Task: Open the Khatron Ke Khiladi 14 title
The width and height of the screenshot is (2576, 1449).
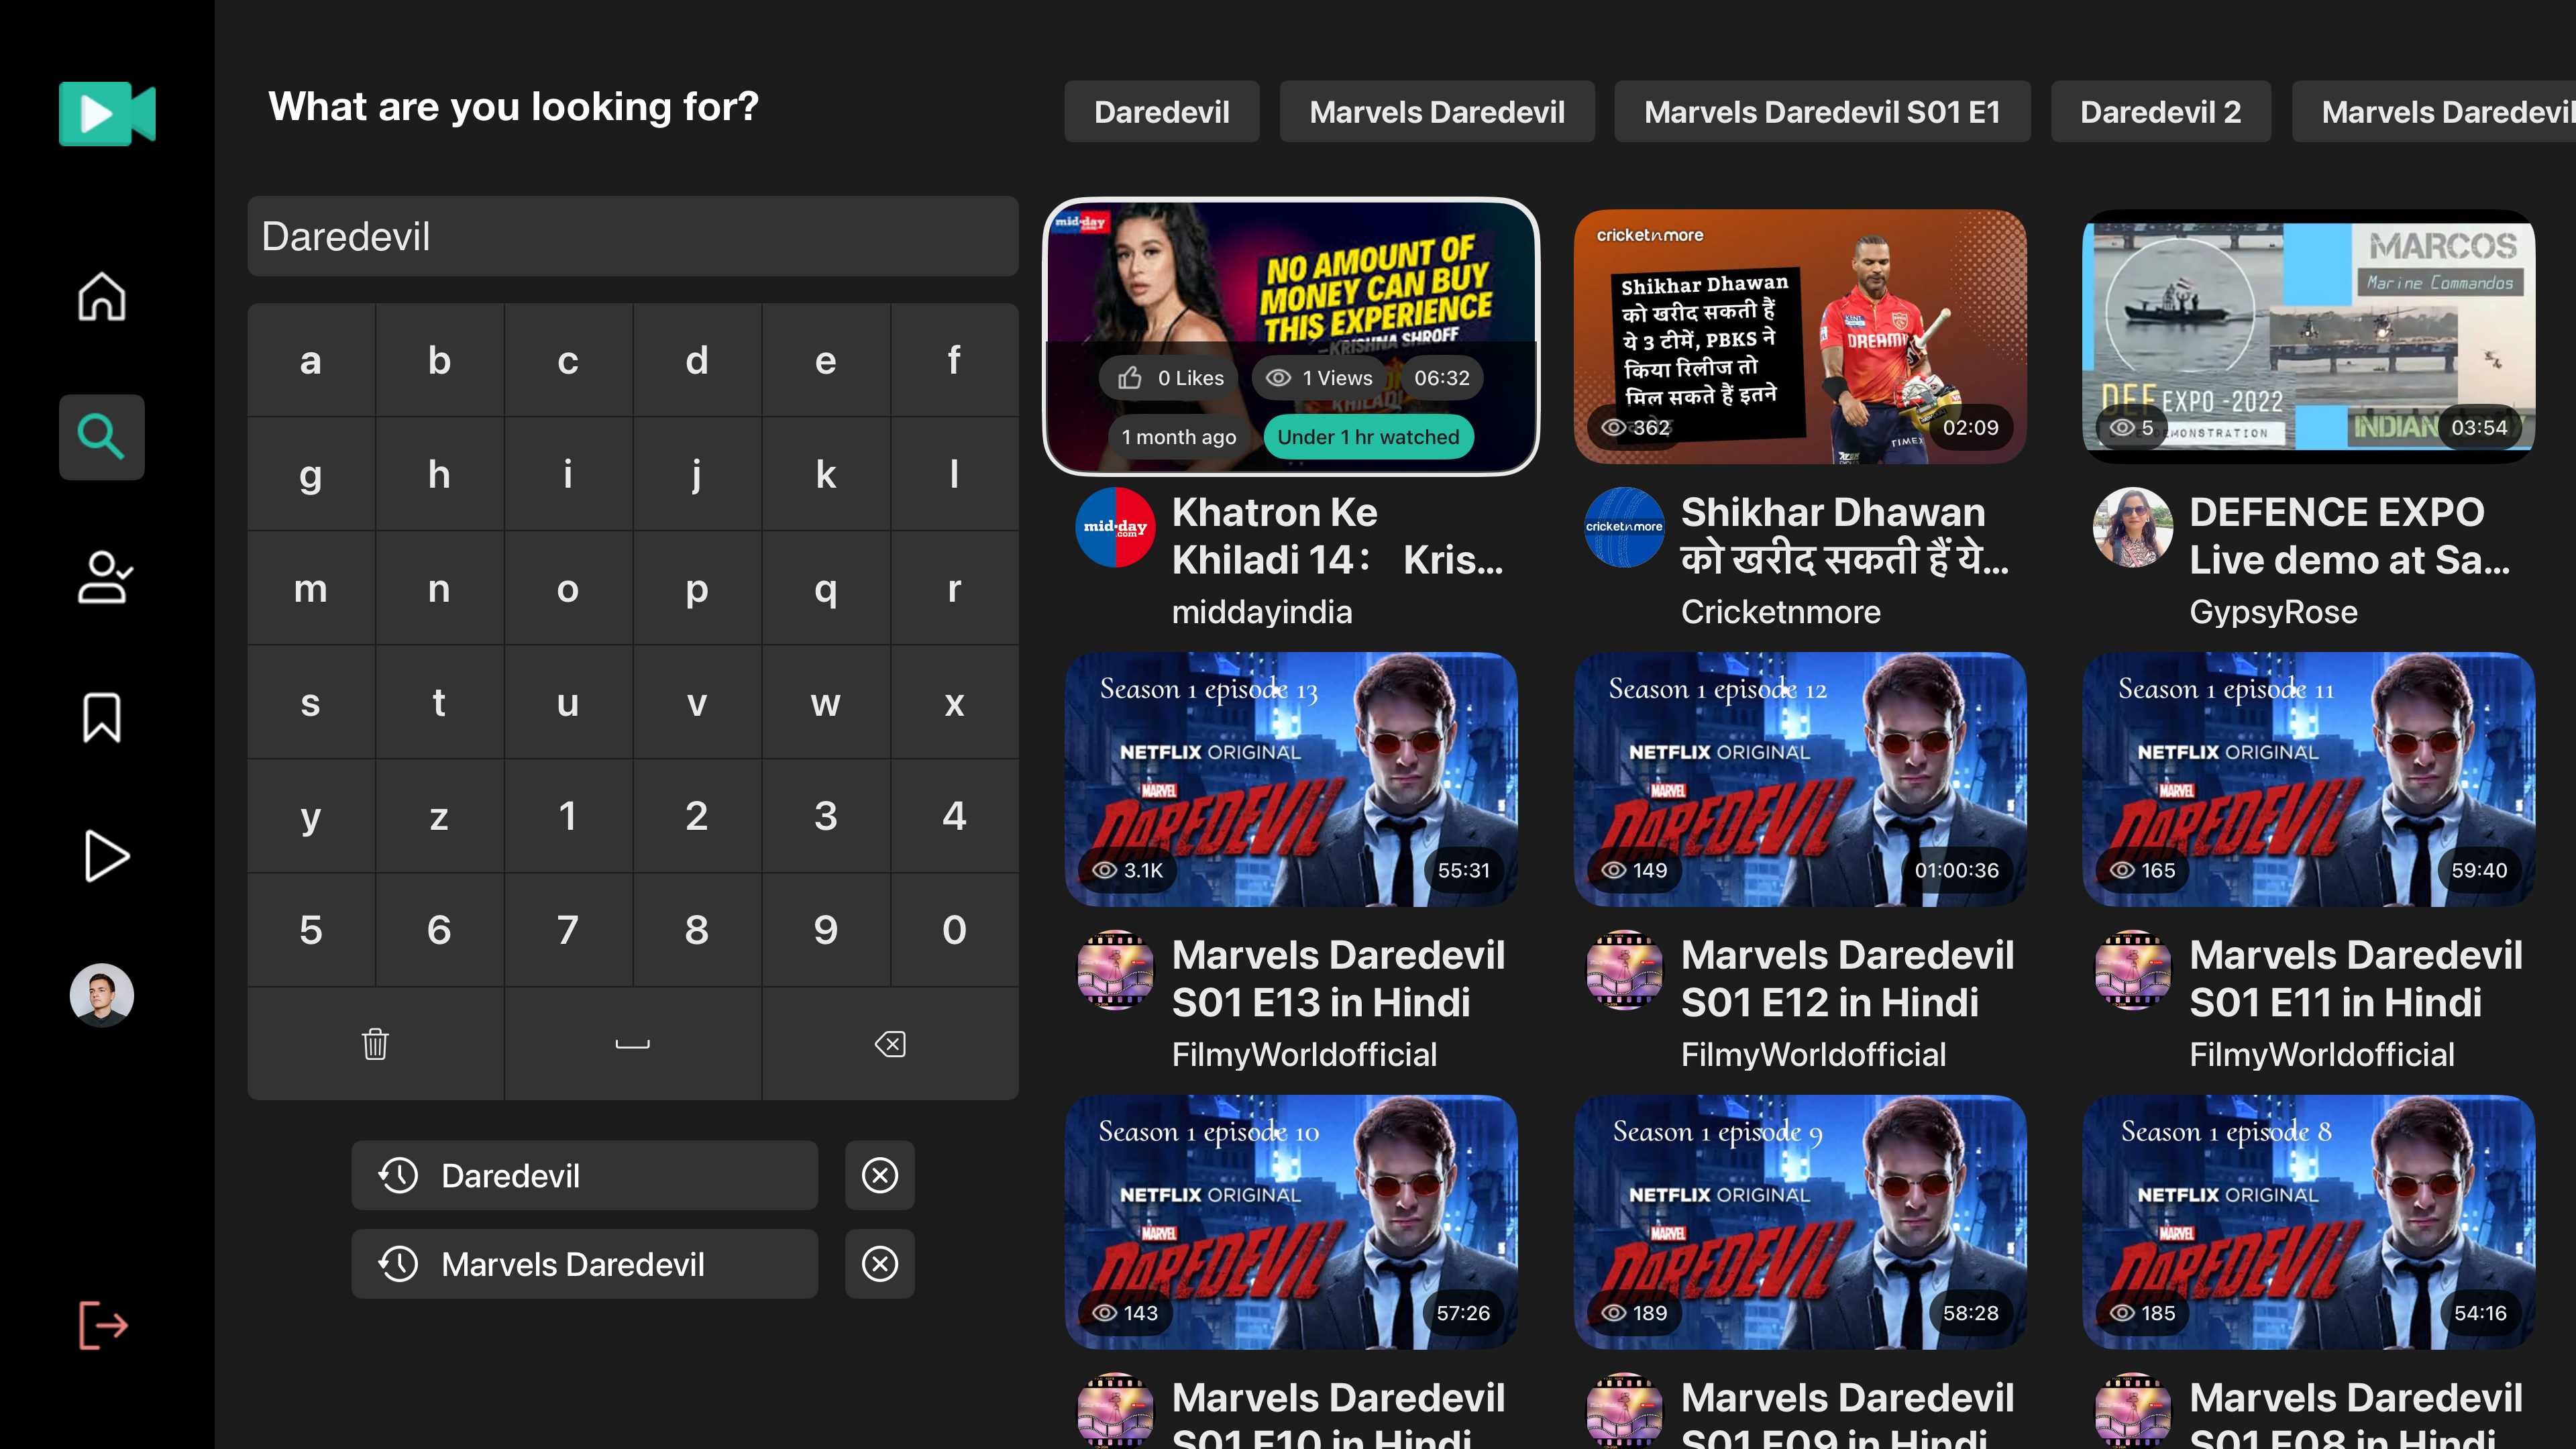Action: point(1338,536)
